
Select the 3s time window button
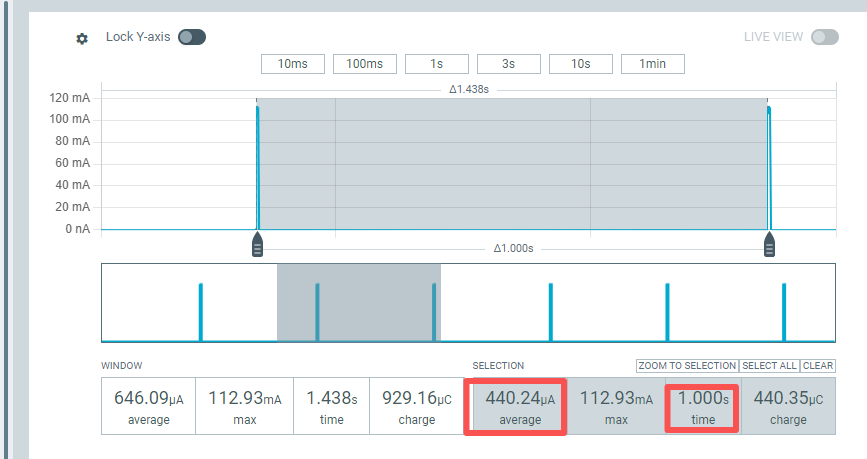[x=508, y=64]
